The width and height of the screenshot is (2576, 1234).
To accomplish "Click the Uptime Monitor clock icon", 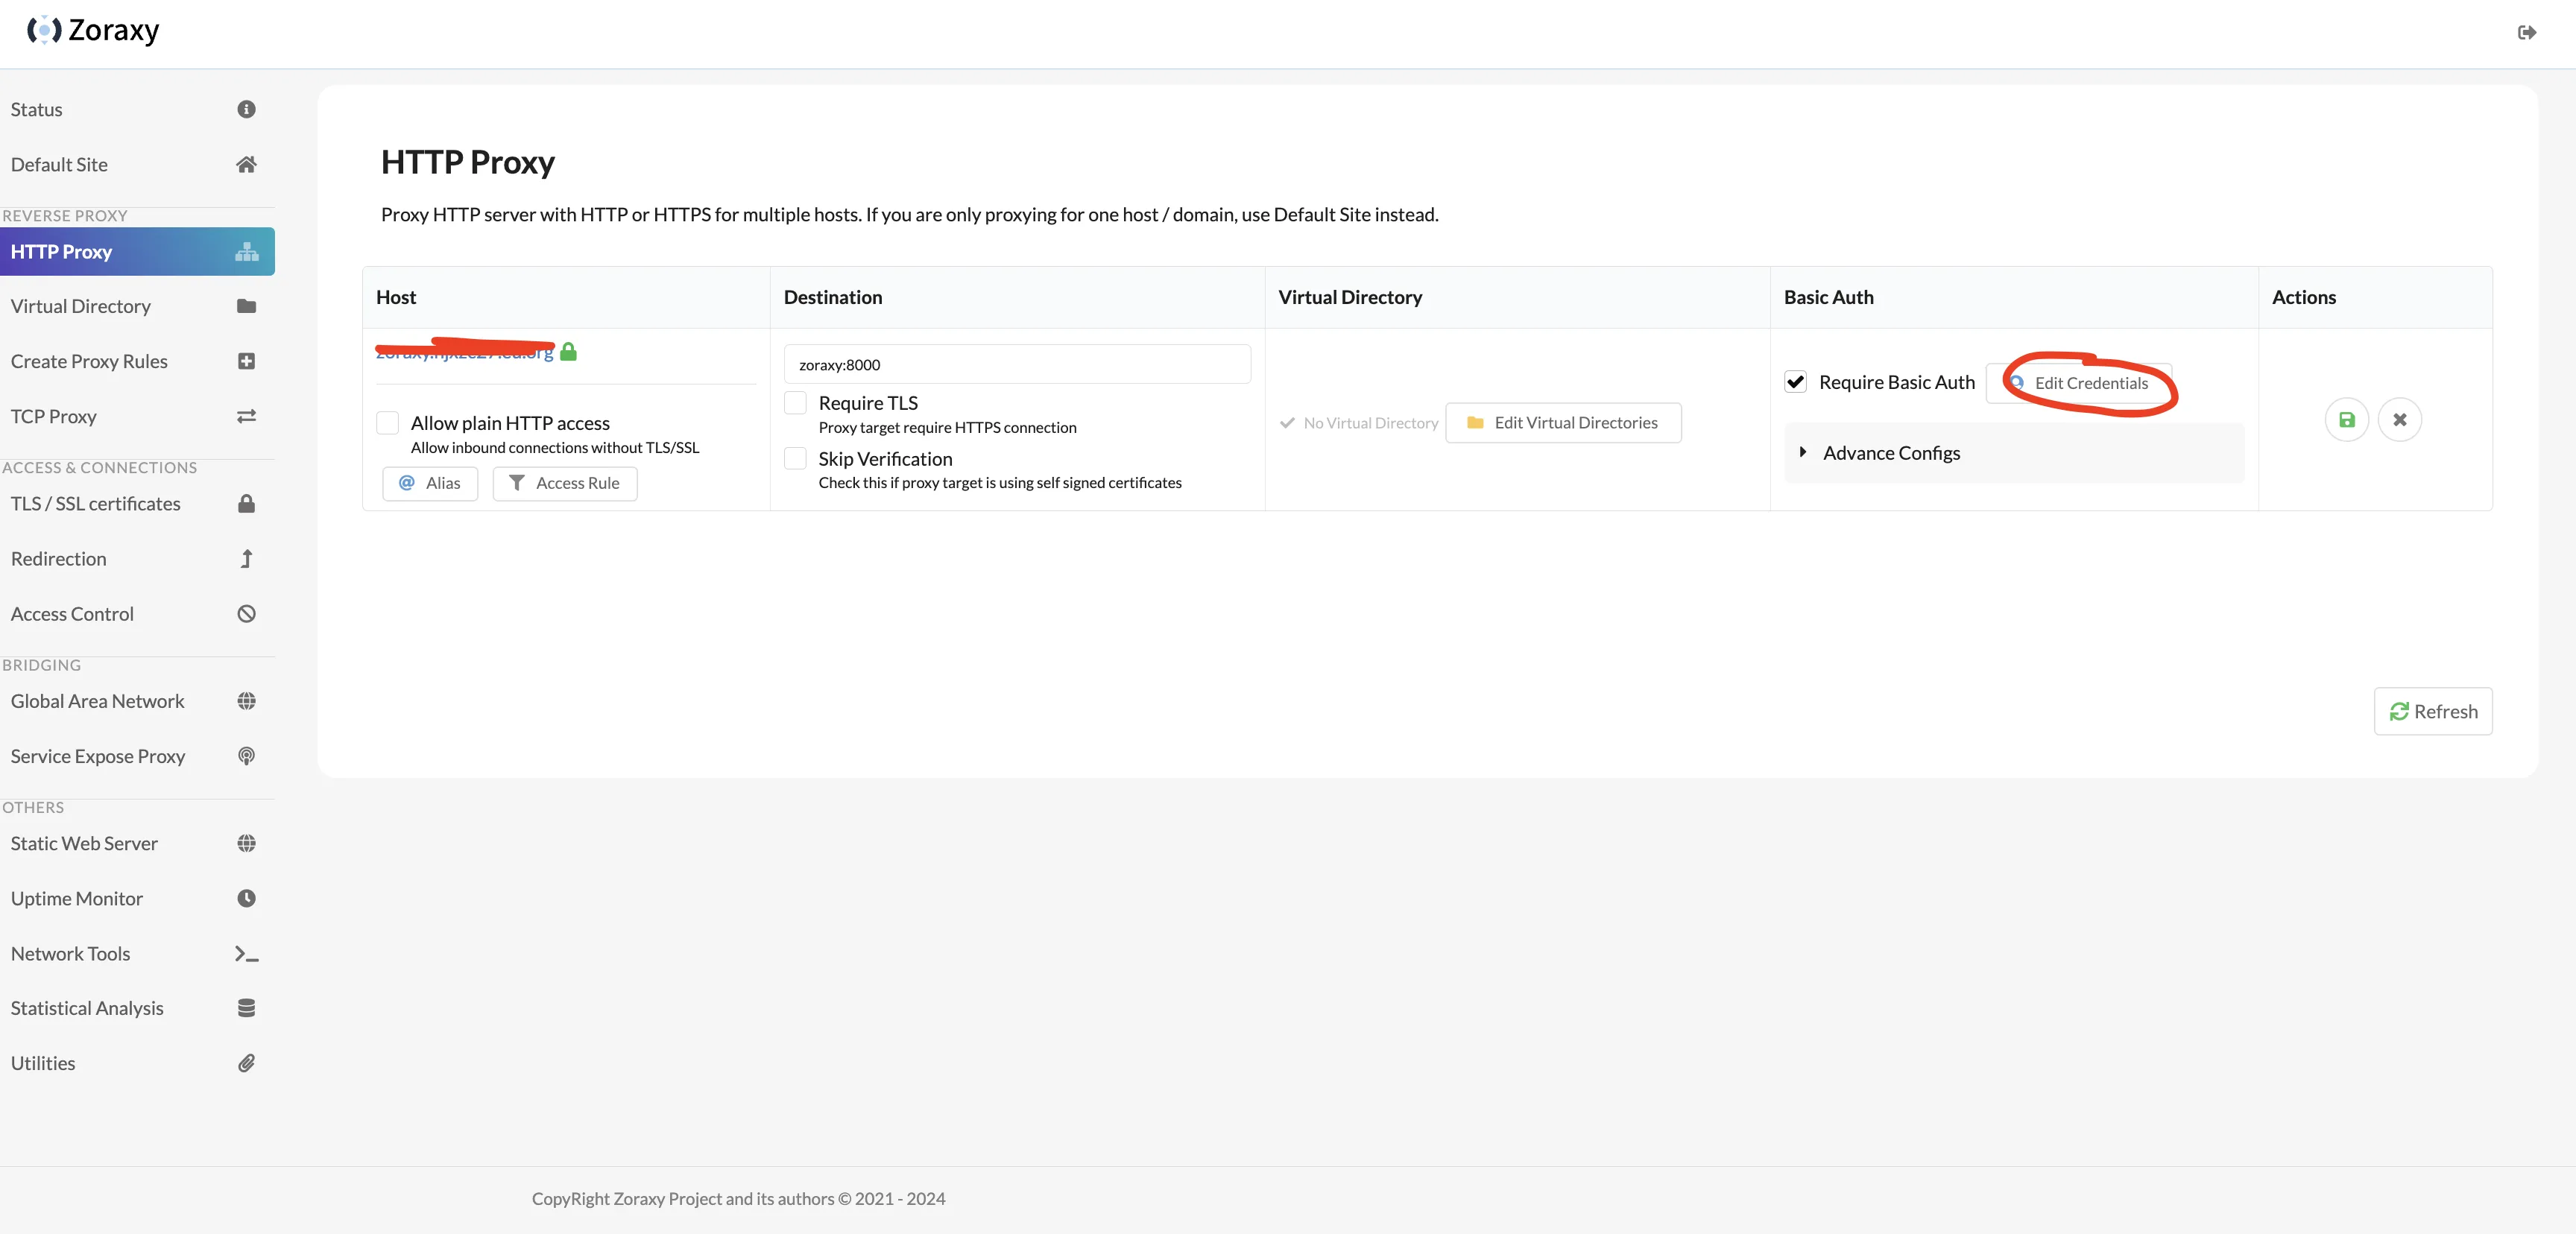I will point(246,898).
